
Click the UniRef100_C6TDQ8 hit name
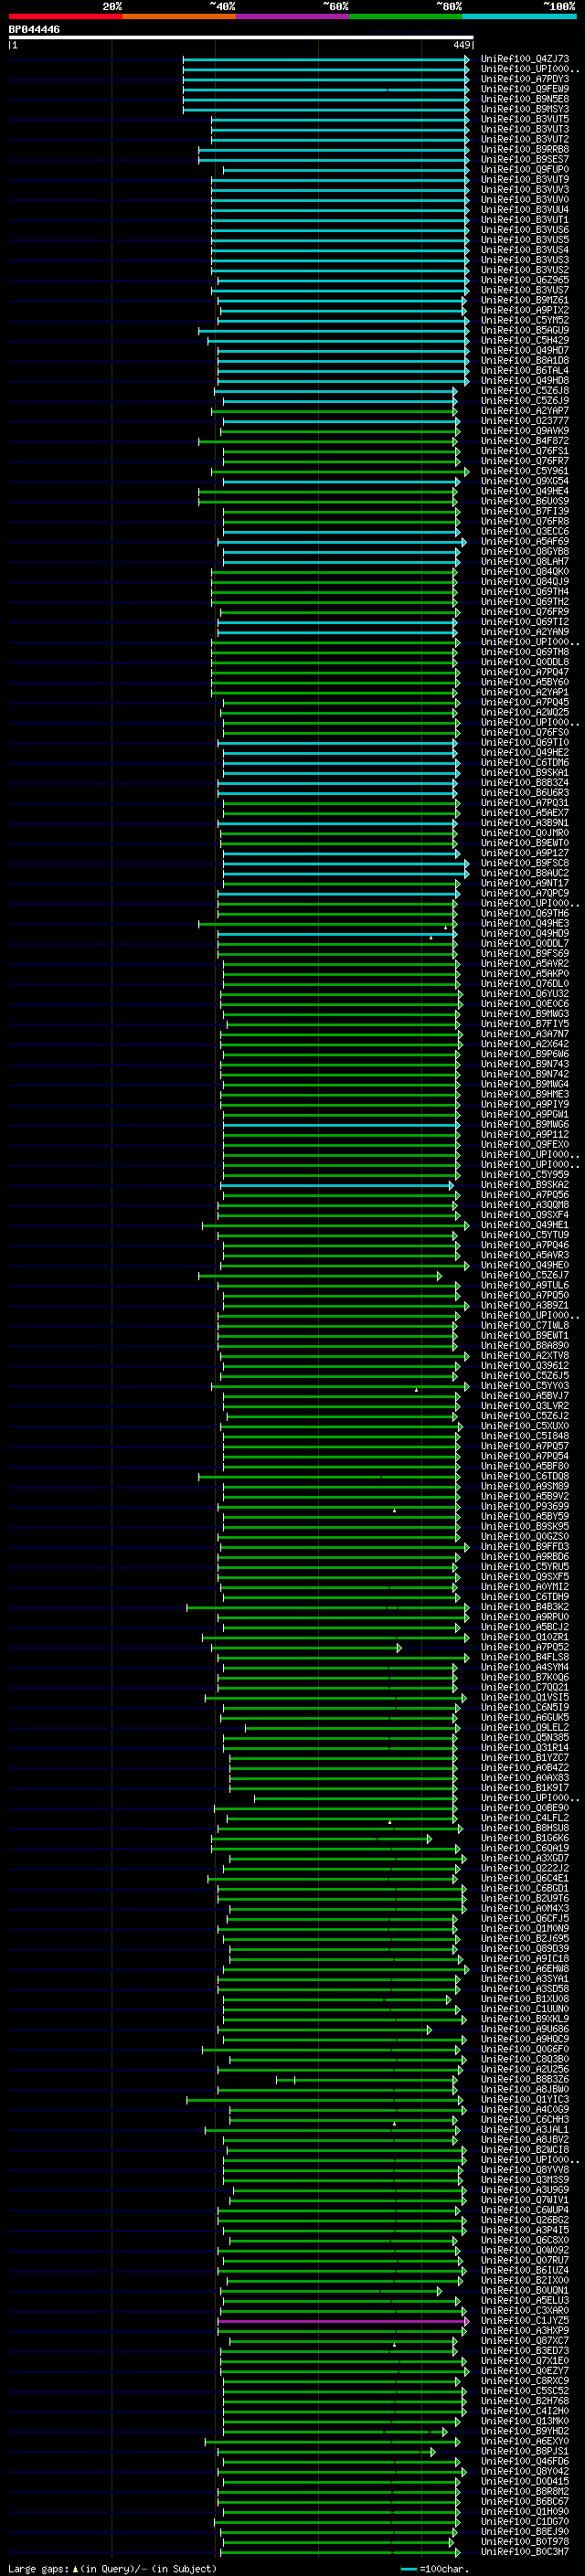[x=525, y=1476]
